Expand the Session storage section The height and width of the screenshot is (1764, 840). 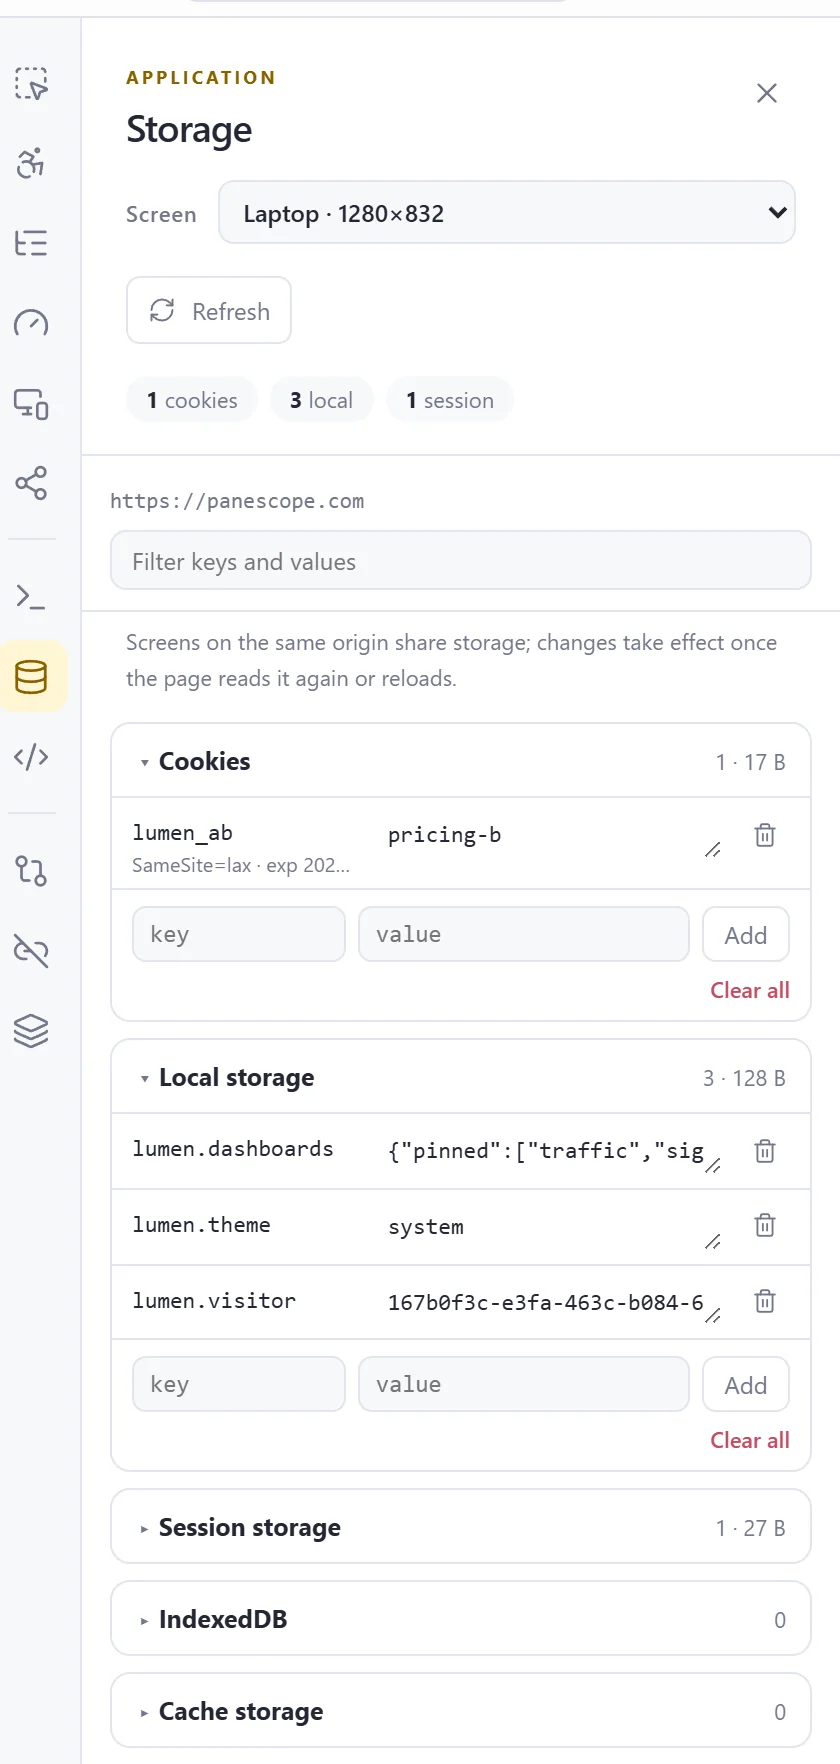461,1527
